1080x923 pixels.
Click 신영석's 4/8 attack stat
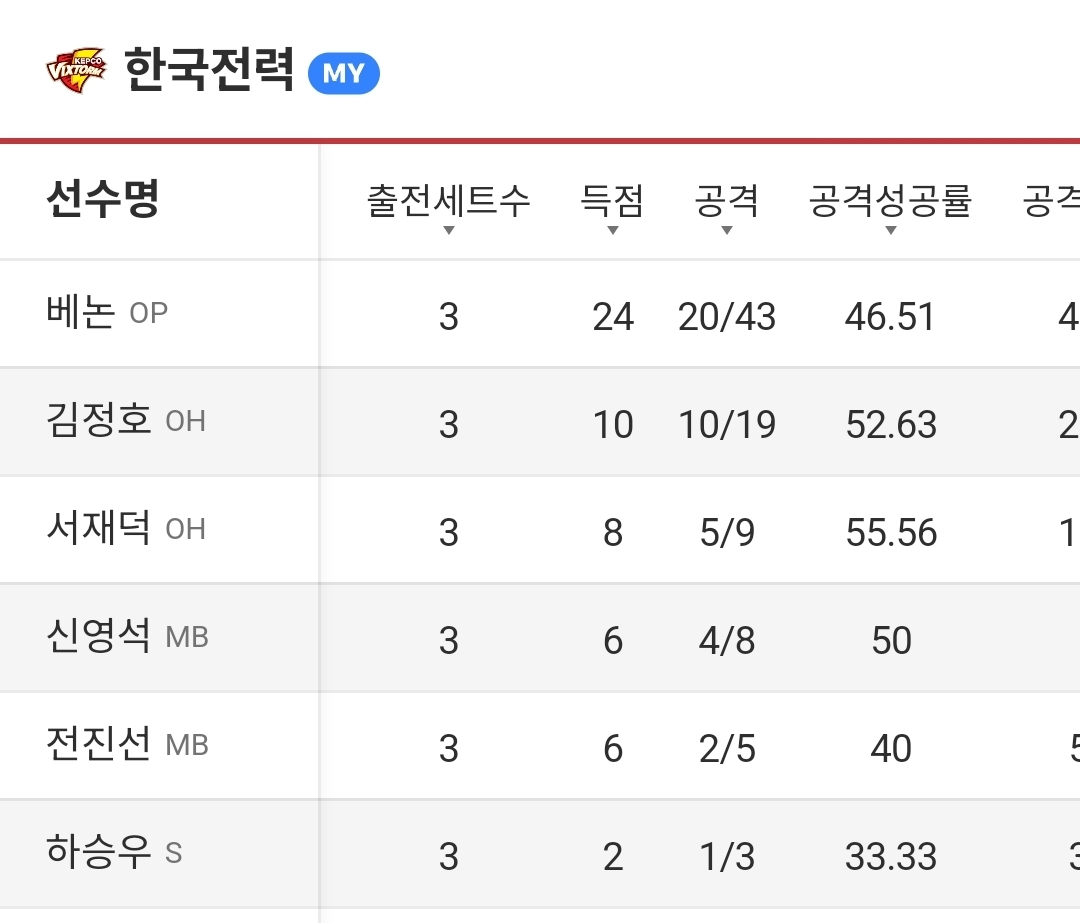[727, 641]
